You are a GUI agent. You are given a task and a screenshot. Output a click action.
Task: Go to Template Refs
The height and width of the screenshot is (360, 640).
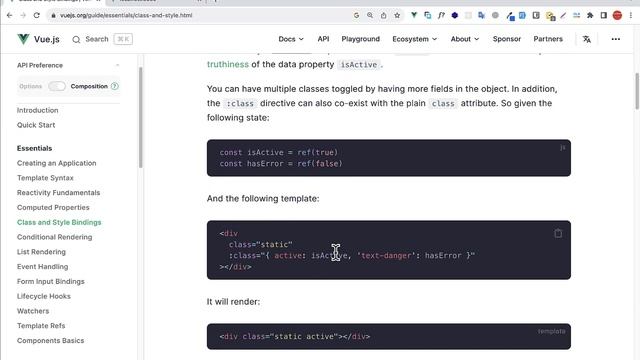tap(41, 326)
